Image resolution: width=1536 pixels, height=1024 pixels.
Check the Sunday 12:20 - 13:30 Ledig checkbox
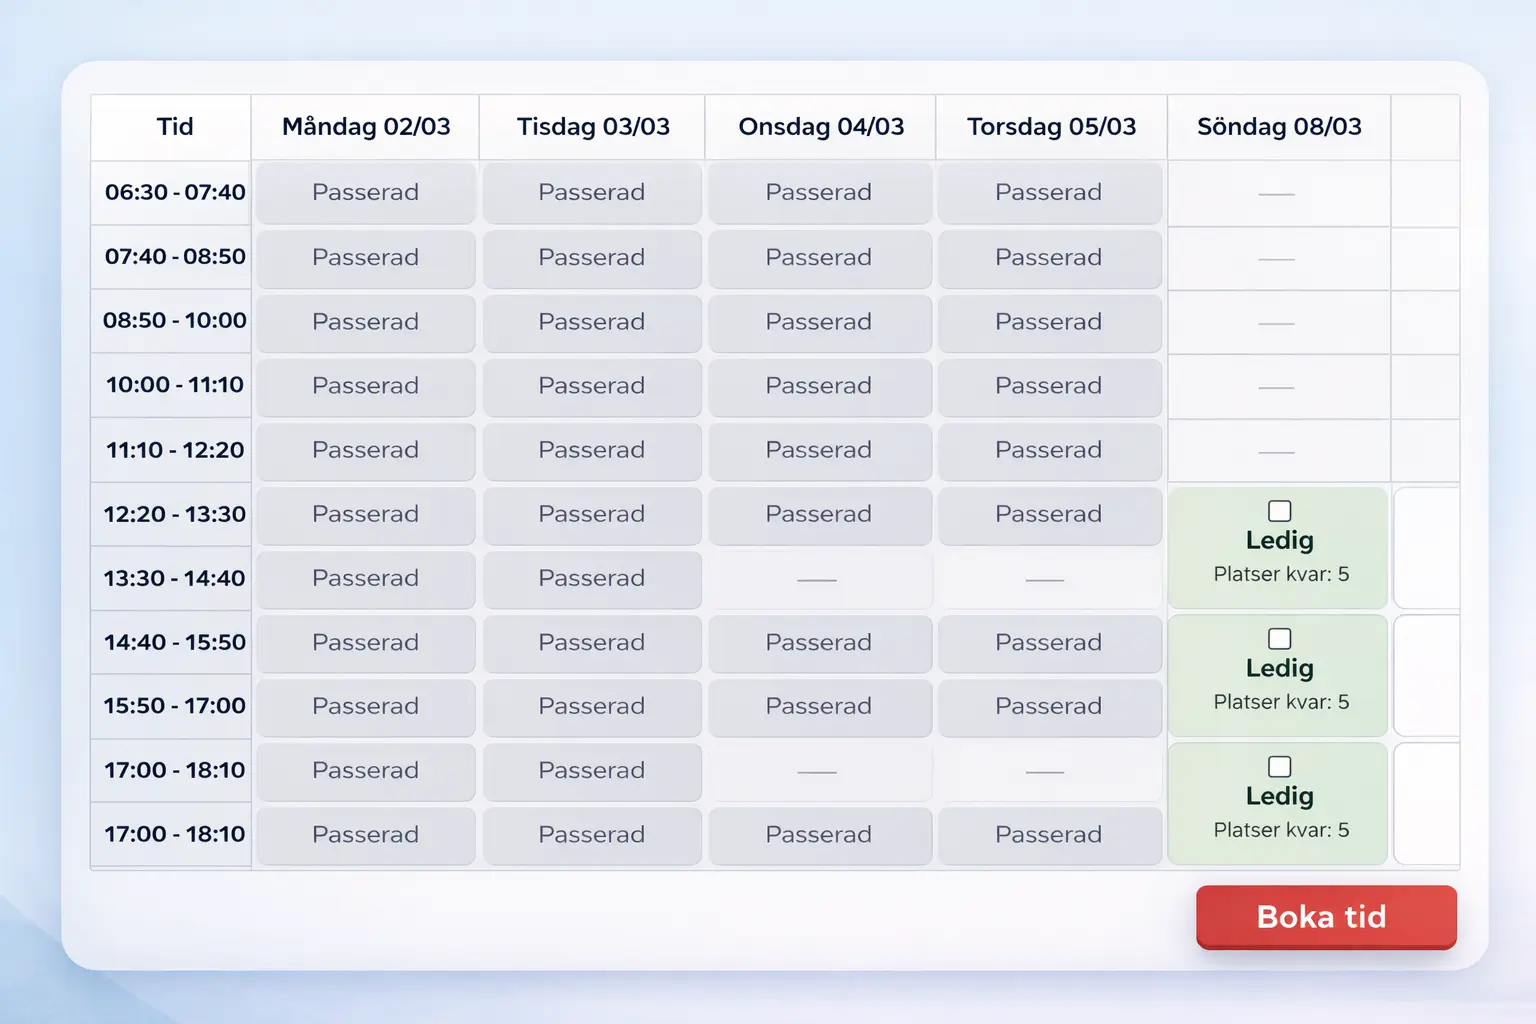1279,511
